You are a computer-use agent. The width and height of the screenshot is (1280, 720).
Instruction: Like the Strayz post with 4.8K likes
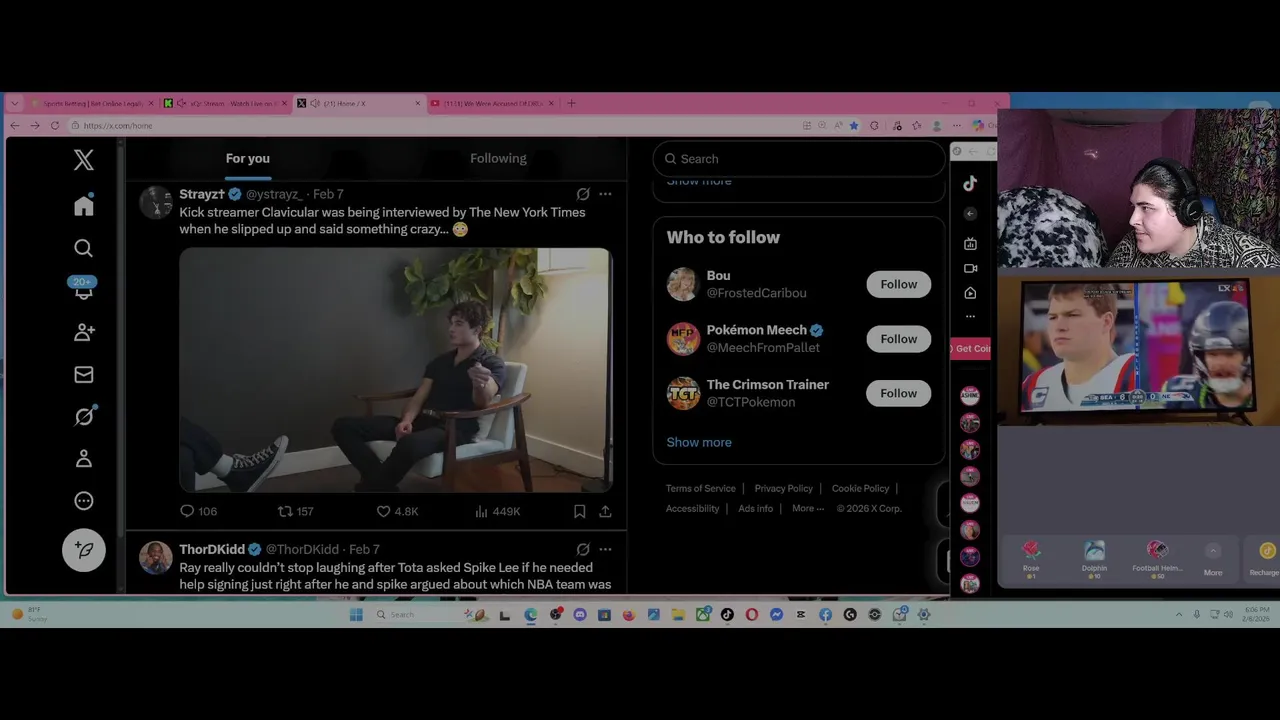click(397, 511)
